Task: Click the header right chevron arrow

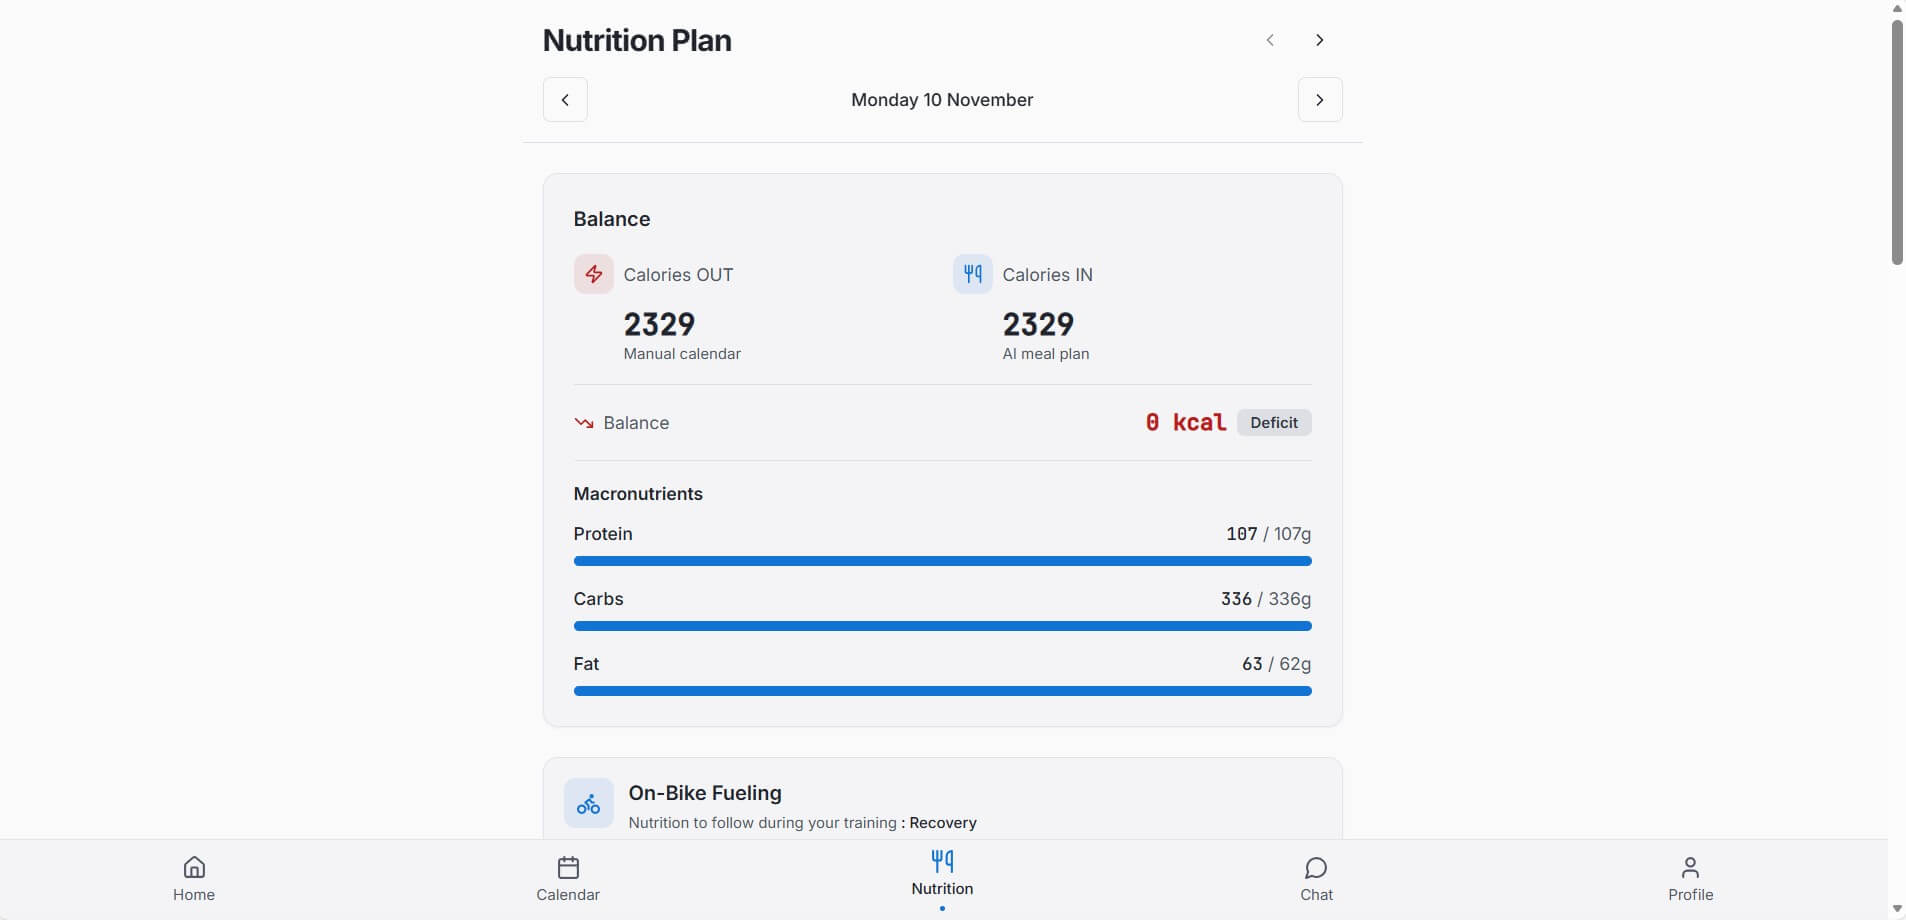Action: 1320,40
